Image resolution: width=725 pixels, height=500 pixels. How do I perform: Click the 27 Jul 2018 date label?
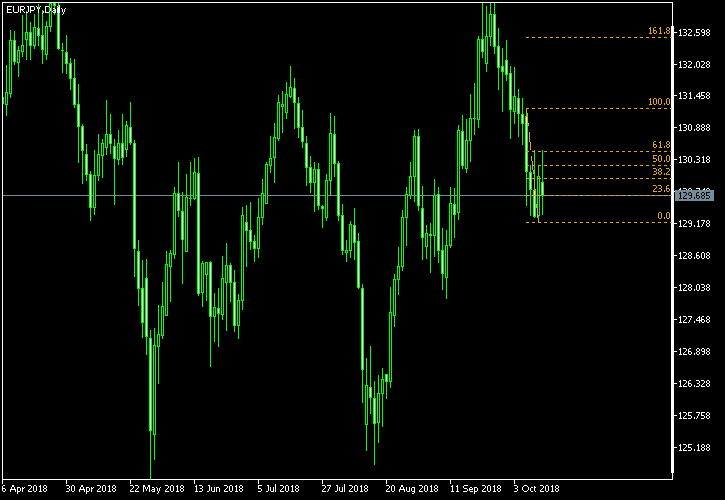(x=345, y=488)
